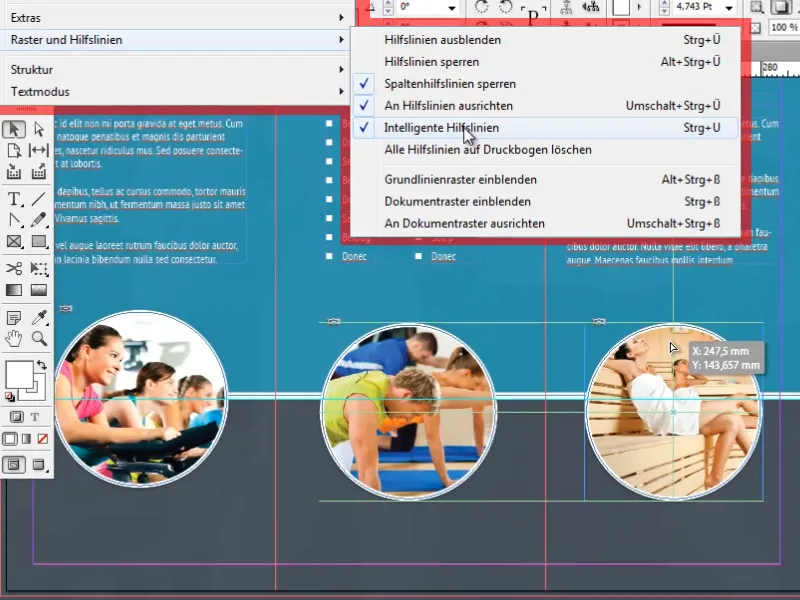
Task: Open the Struktur menu item
Action: tap(176, 70)
